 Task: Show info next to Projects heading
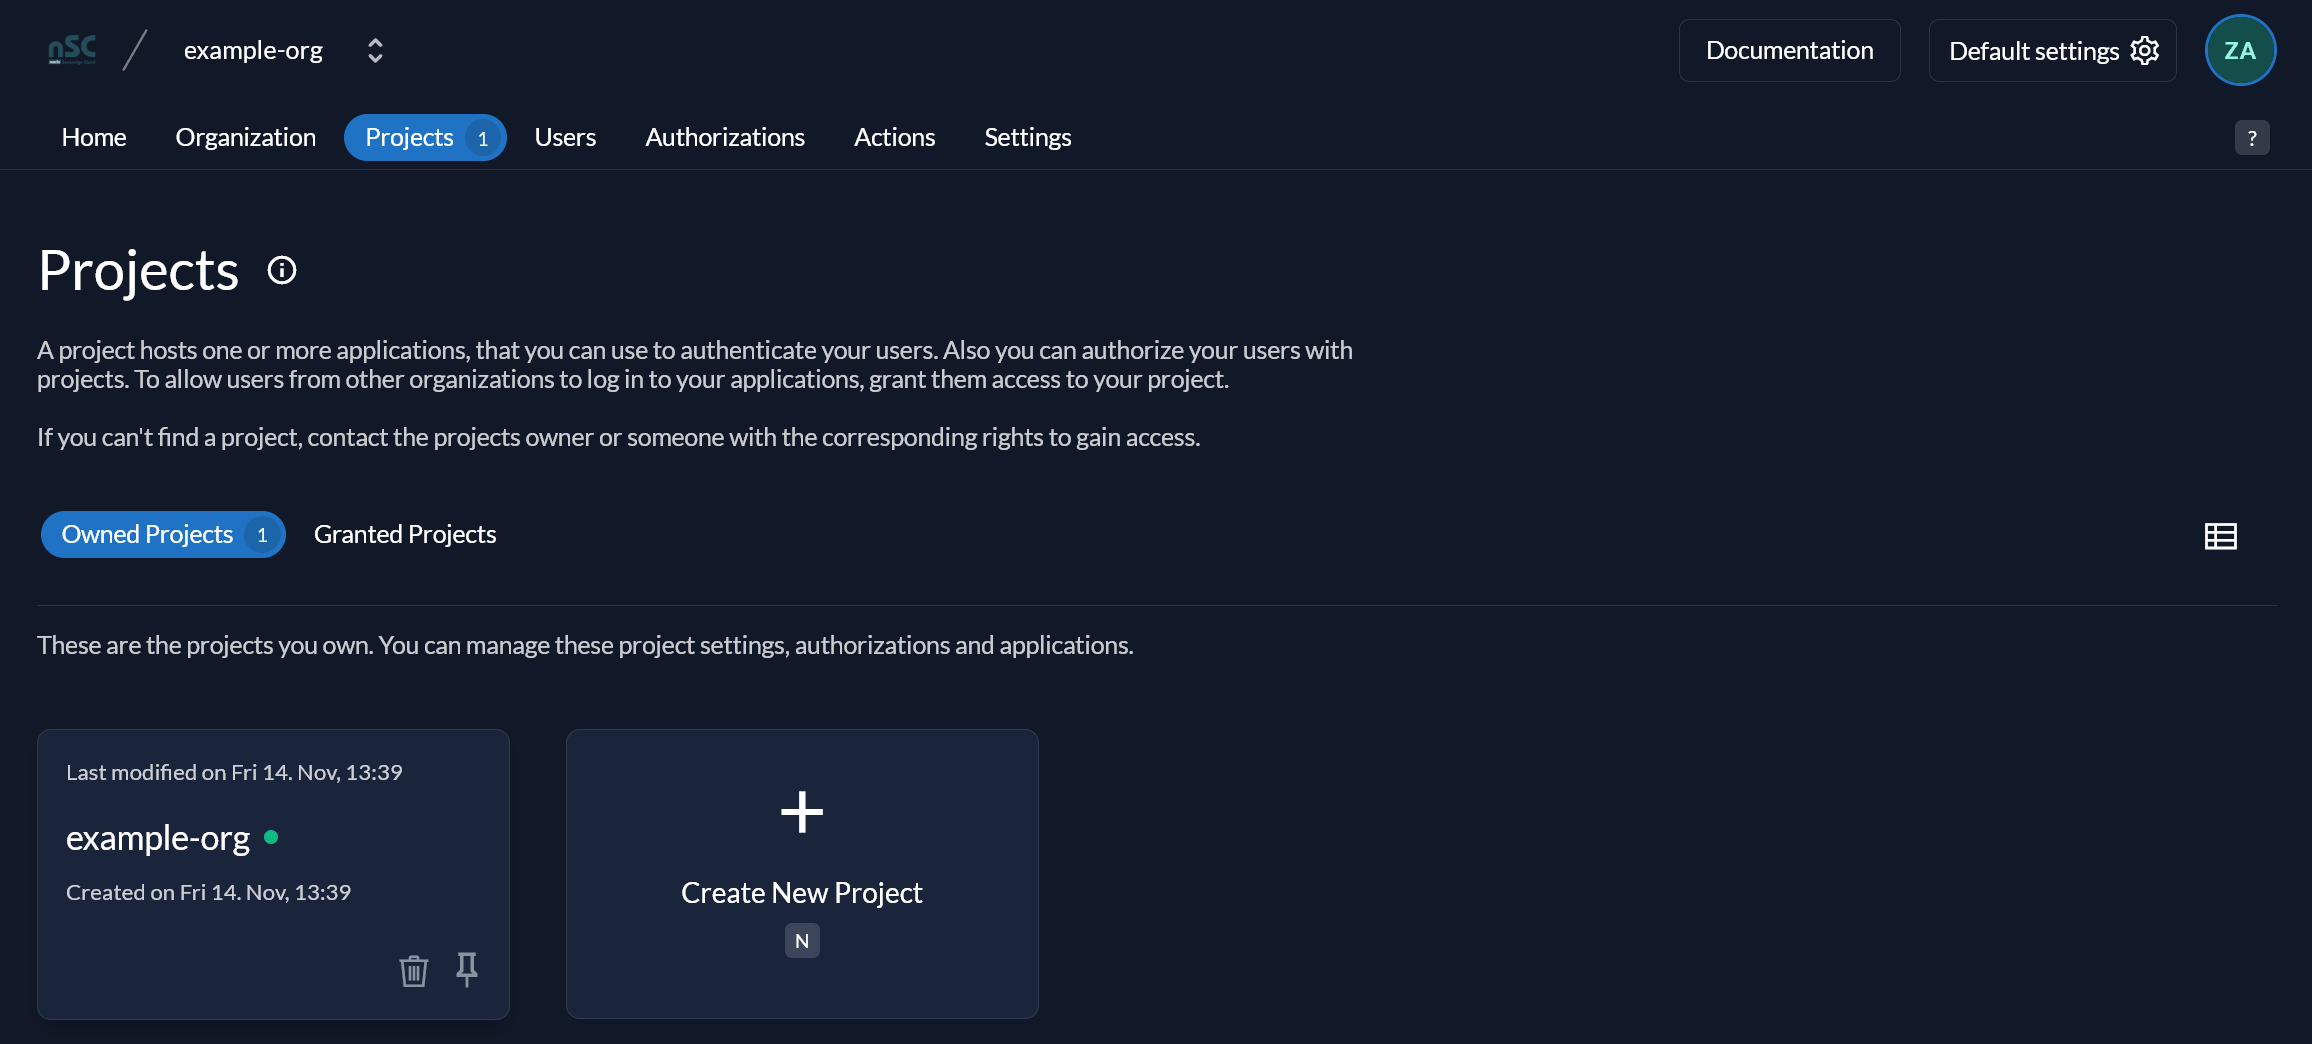[282, 270]
